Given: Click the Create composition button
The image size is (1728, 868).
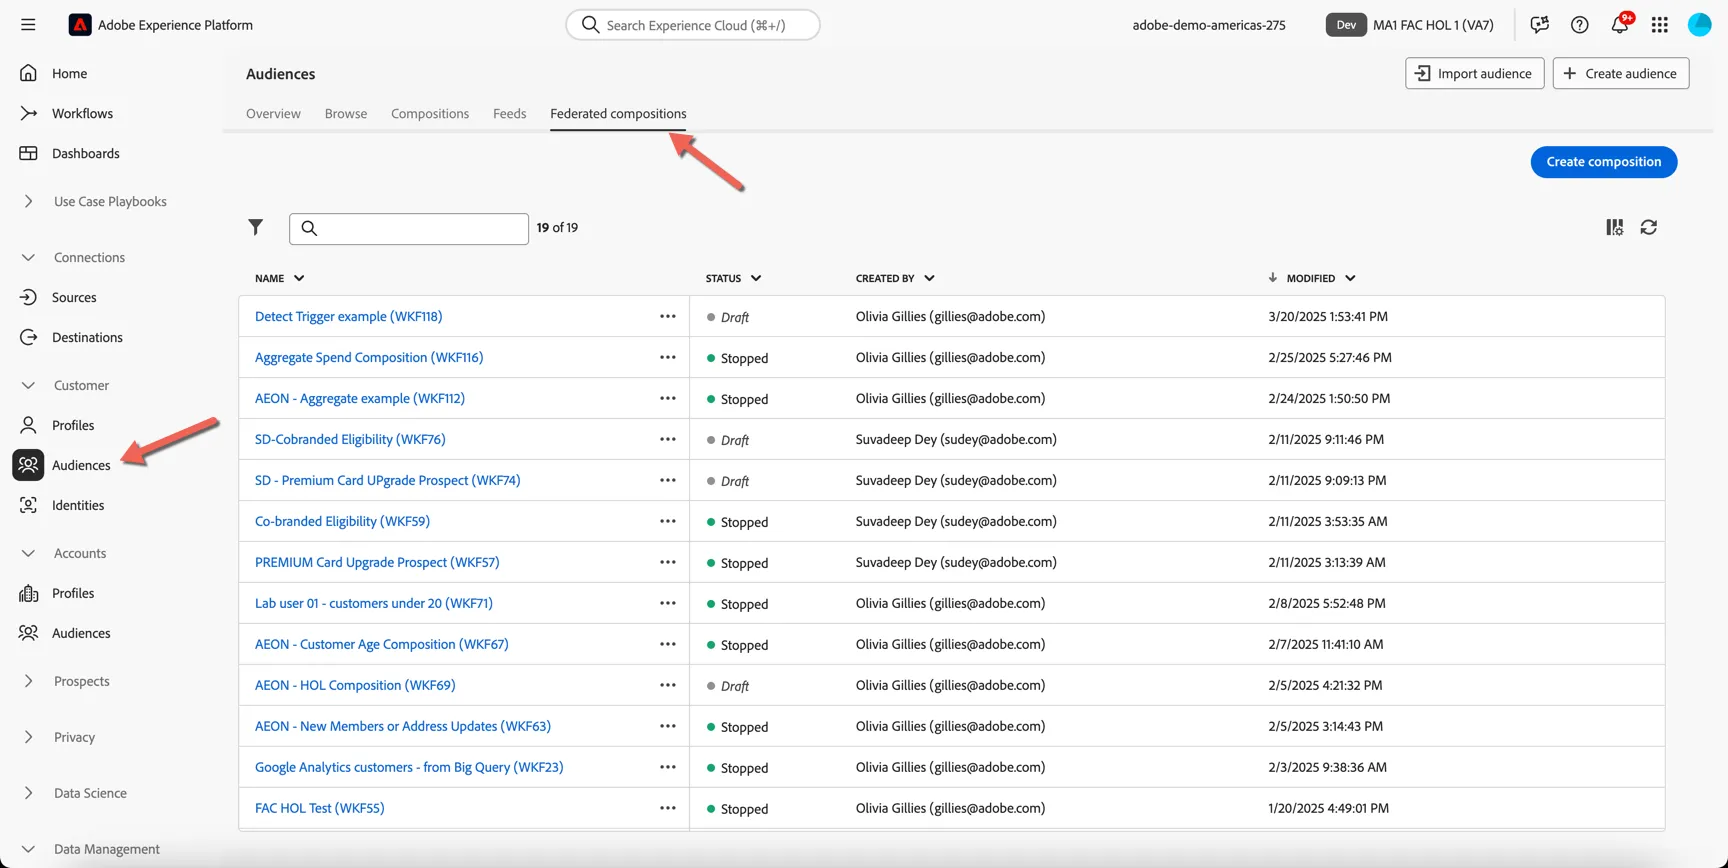Looking at the screenshot, I should pos(1604,162).
